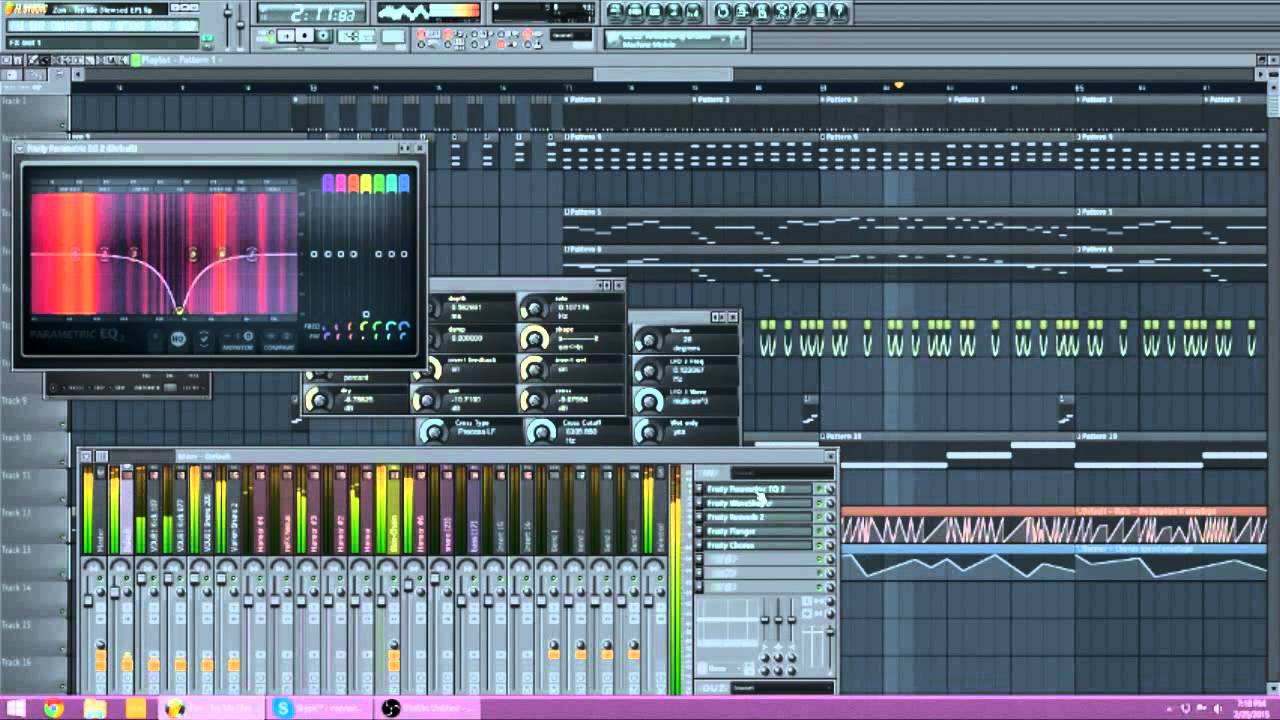
Task: Select the Fruity WaveShaper effect slot
Action: coord(758,503)
